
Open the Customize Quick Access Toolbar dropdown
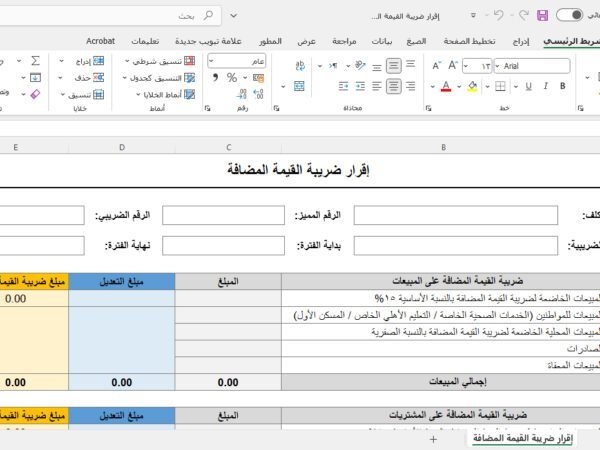[x=473, y=15]
